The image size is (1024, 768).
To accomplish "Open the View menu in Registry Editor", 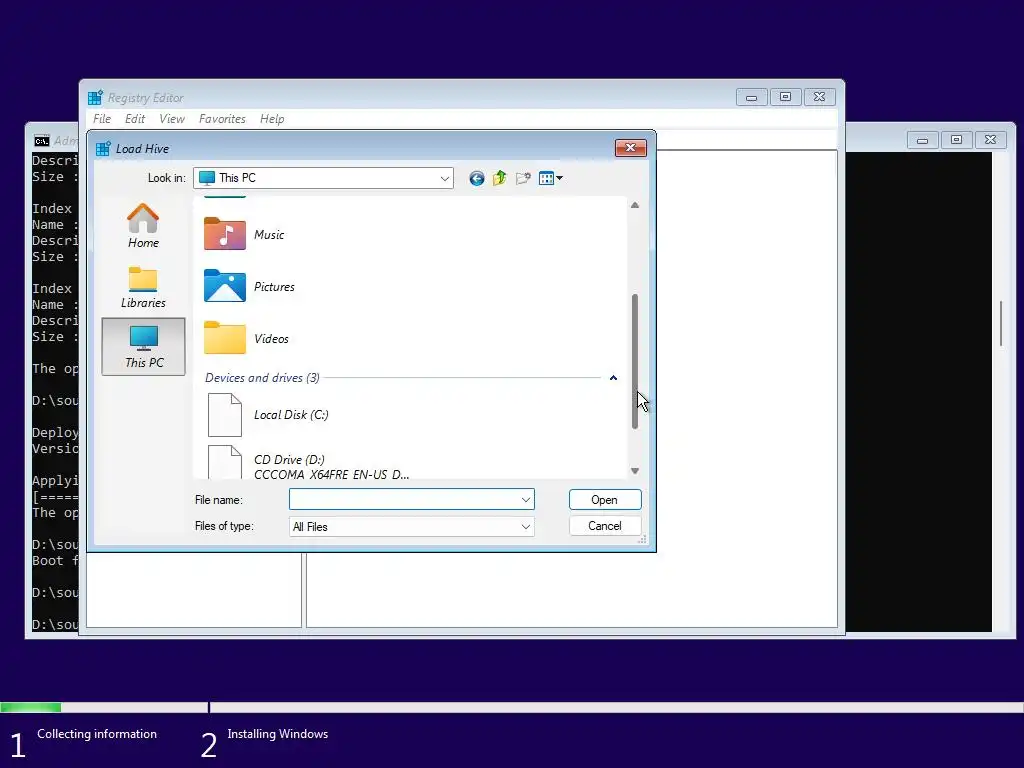I will tap(172, 119).
